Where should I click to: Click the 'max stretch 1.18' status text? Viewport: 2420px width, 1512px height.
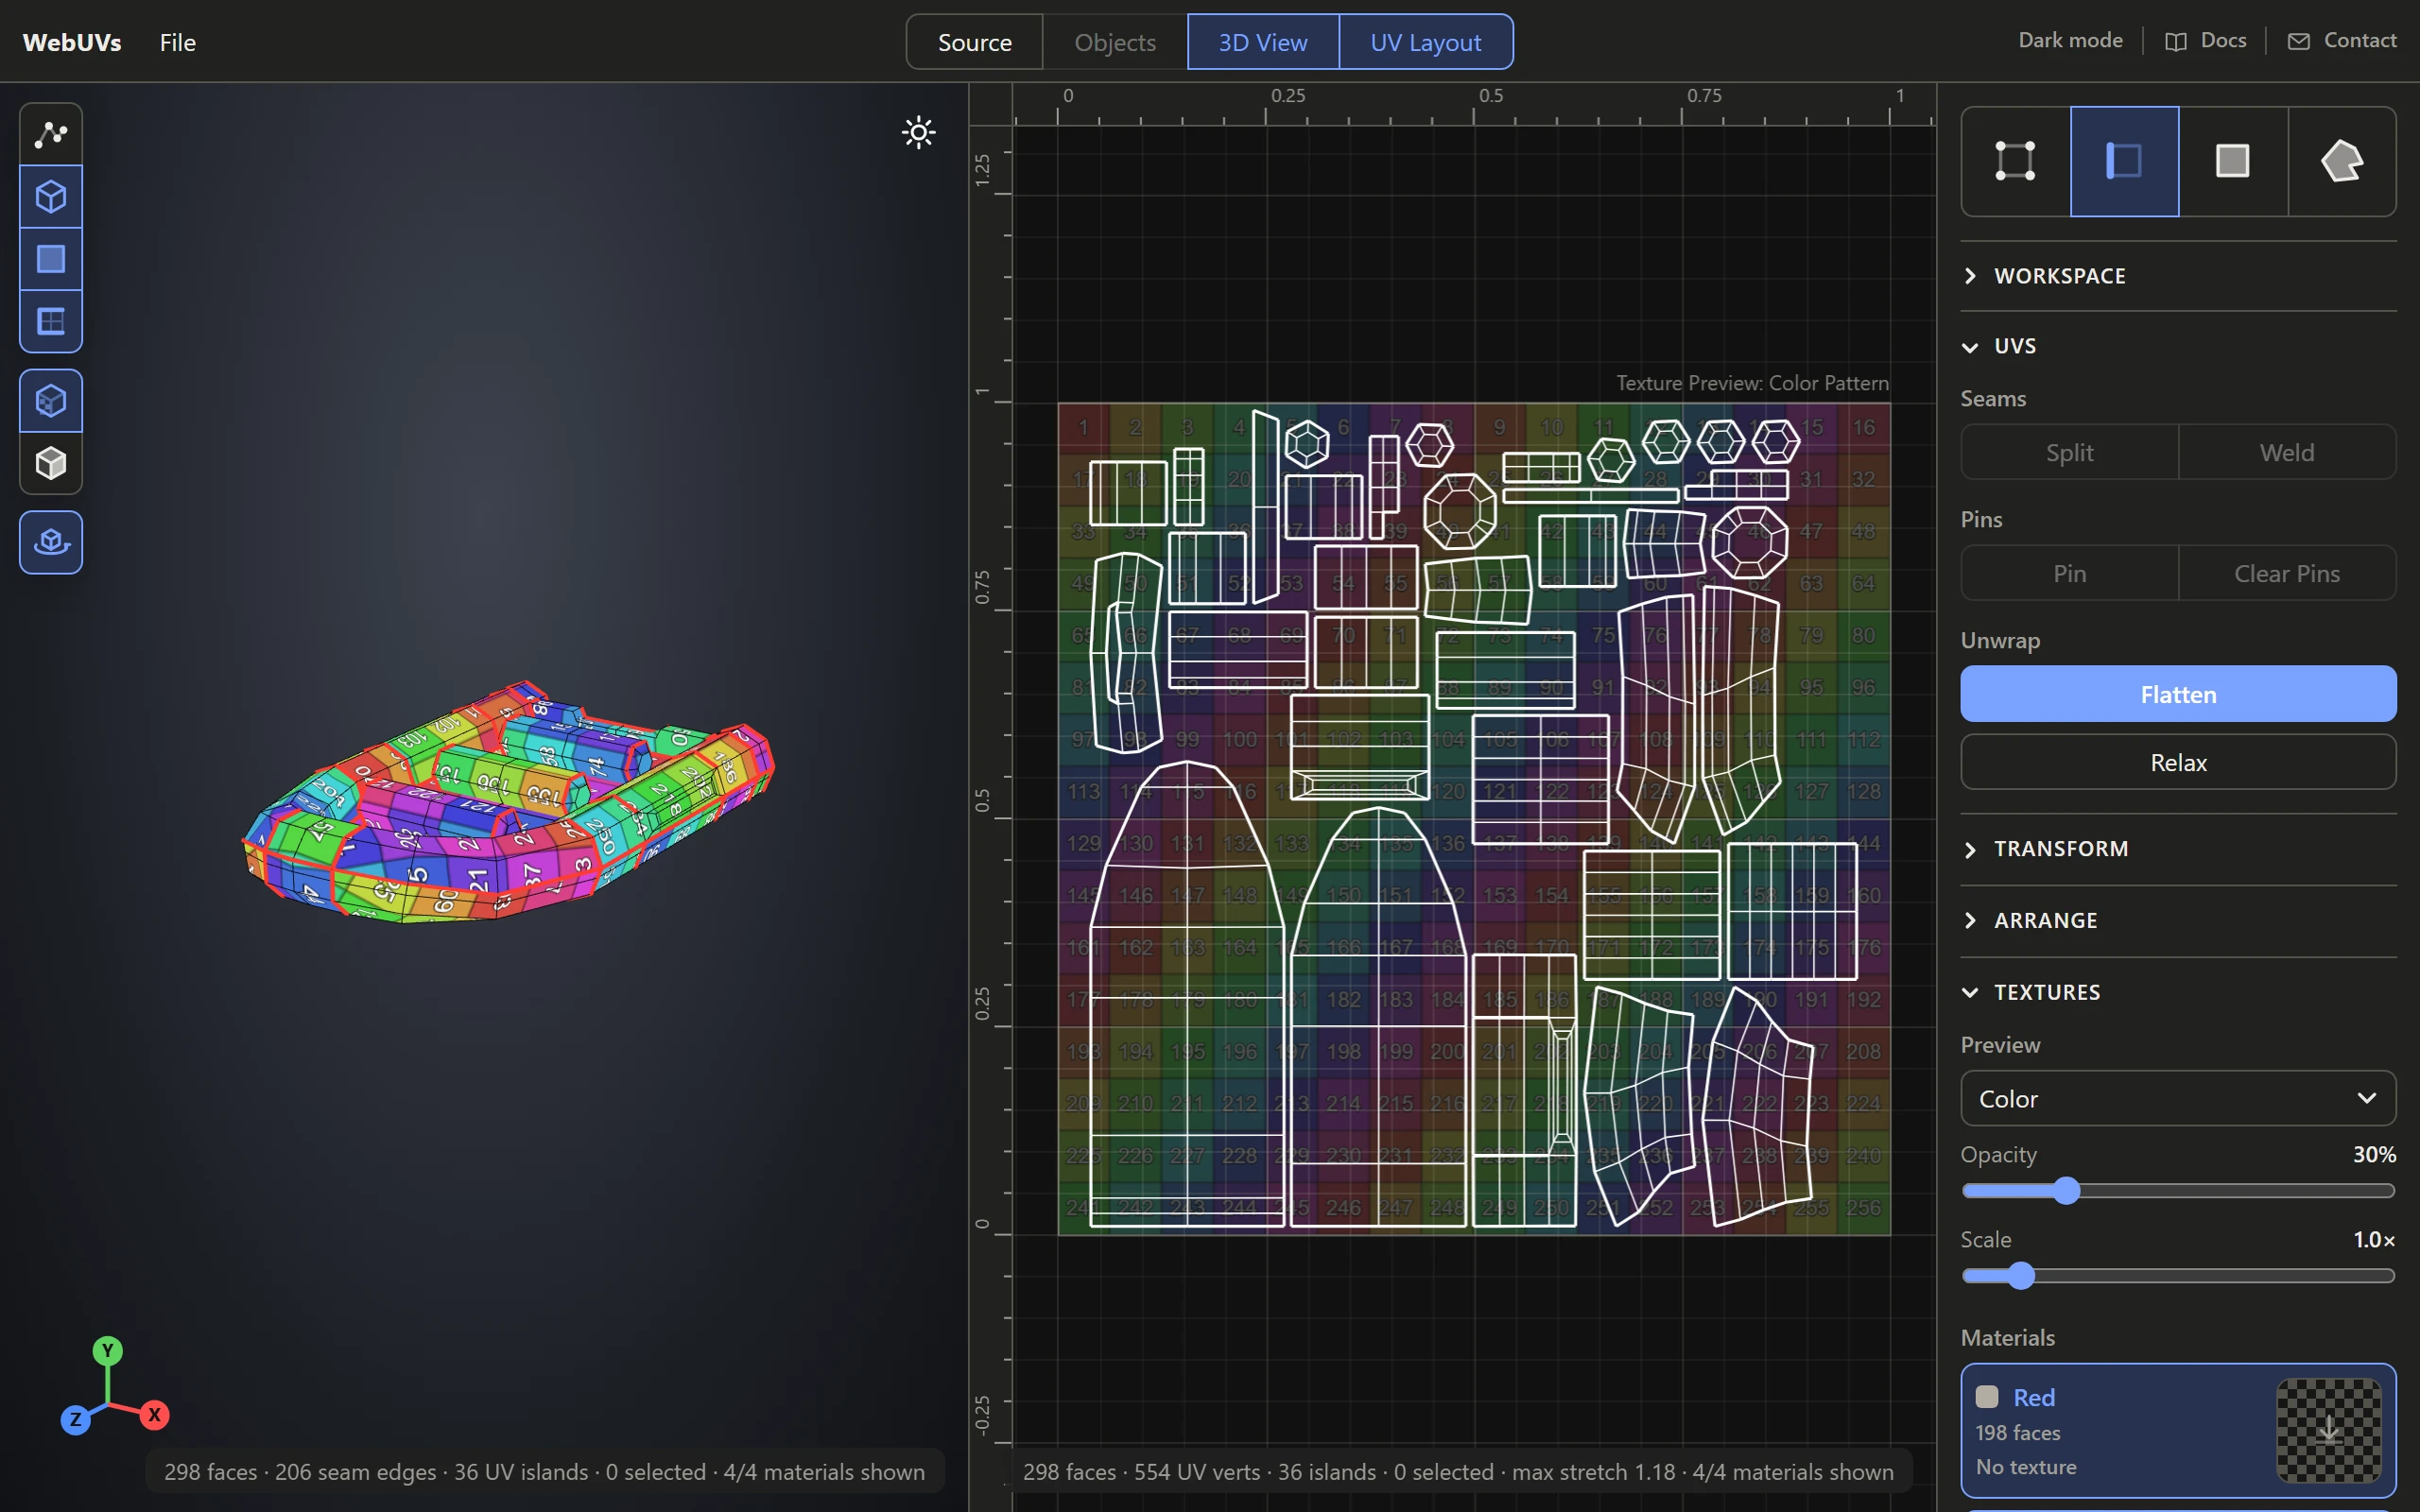(1593, 1472)
